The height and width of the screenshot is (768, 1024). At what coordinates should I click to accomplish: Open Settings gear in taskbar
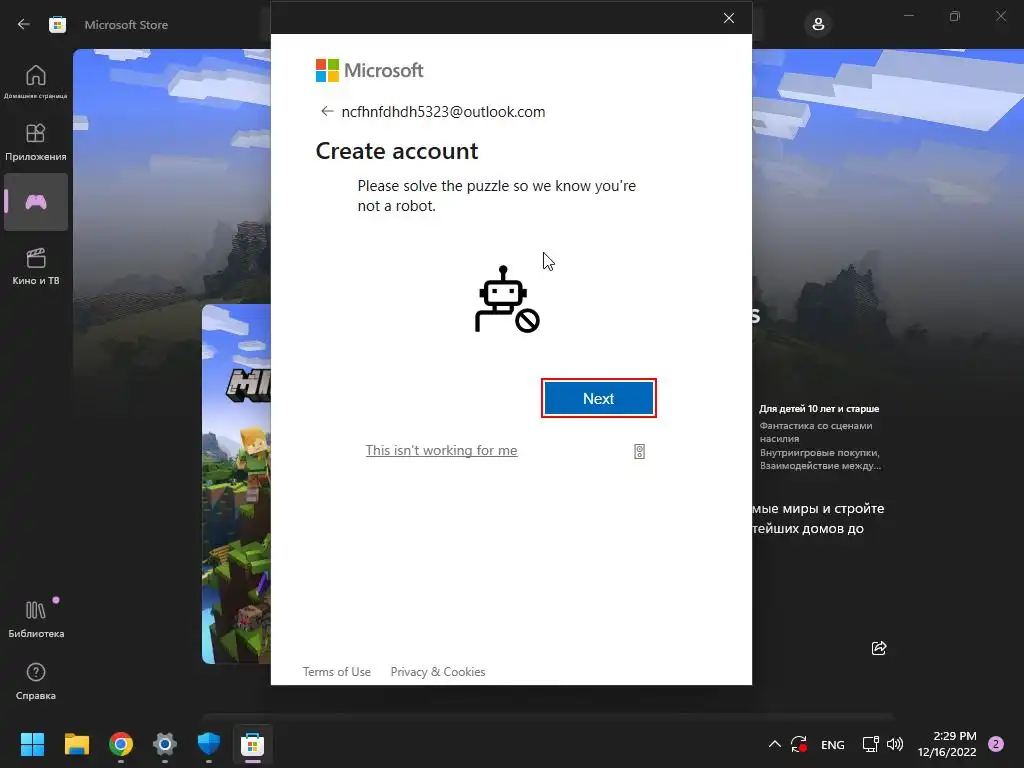coord(165,744)
